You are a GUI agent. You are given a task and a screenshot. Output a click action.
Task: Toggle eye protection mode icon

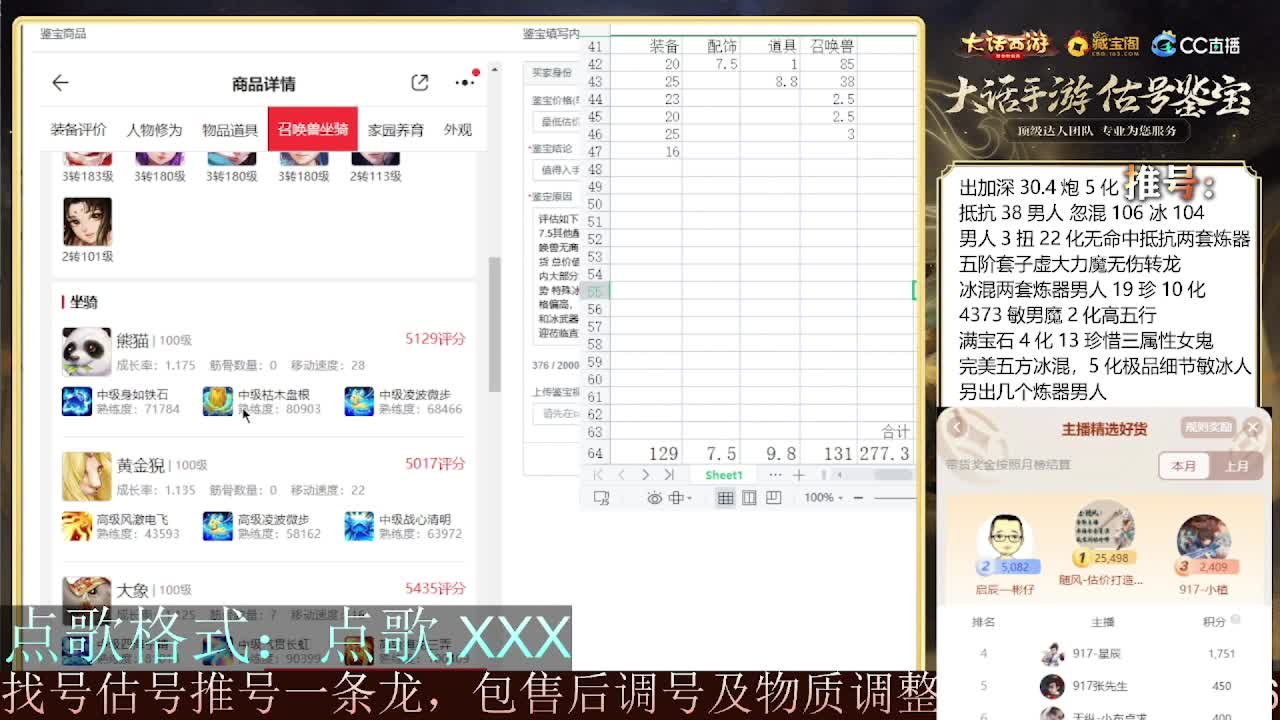point(654,498)
